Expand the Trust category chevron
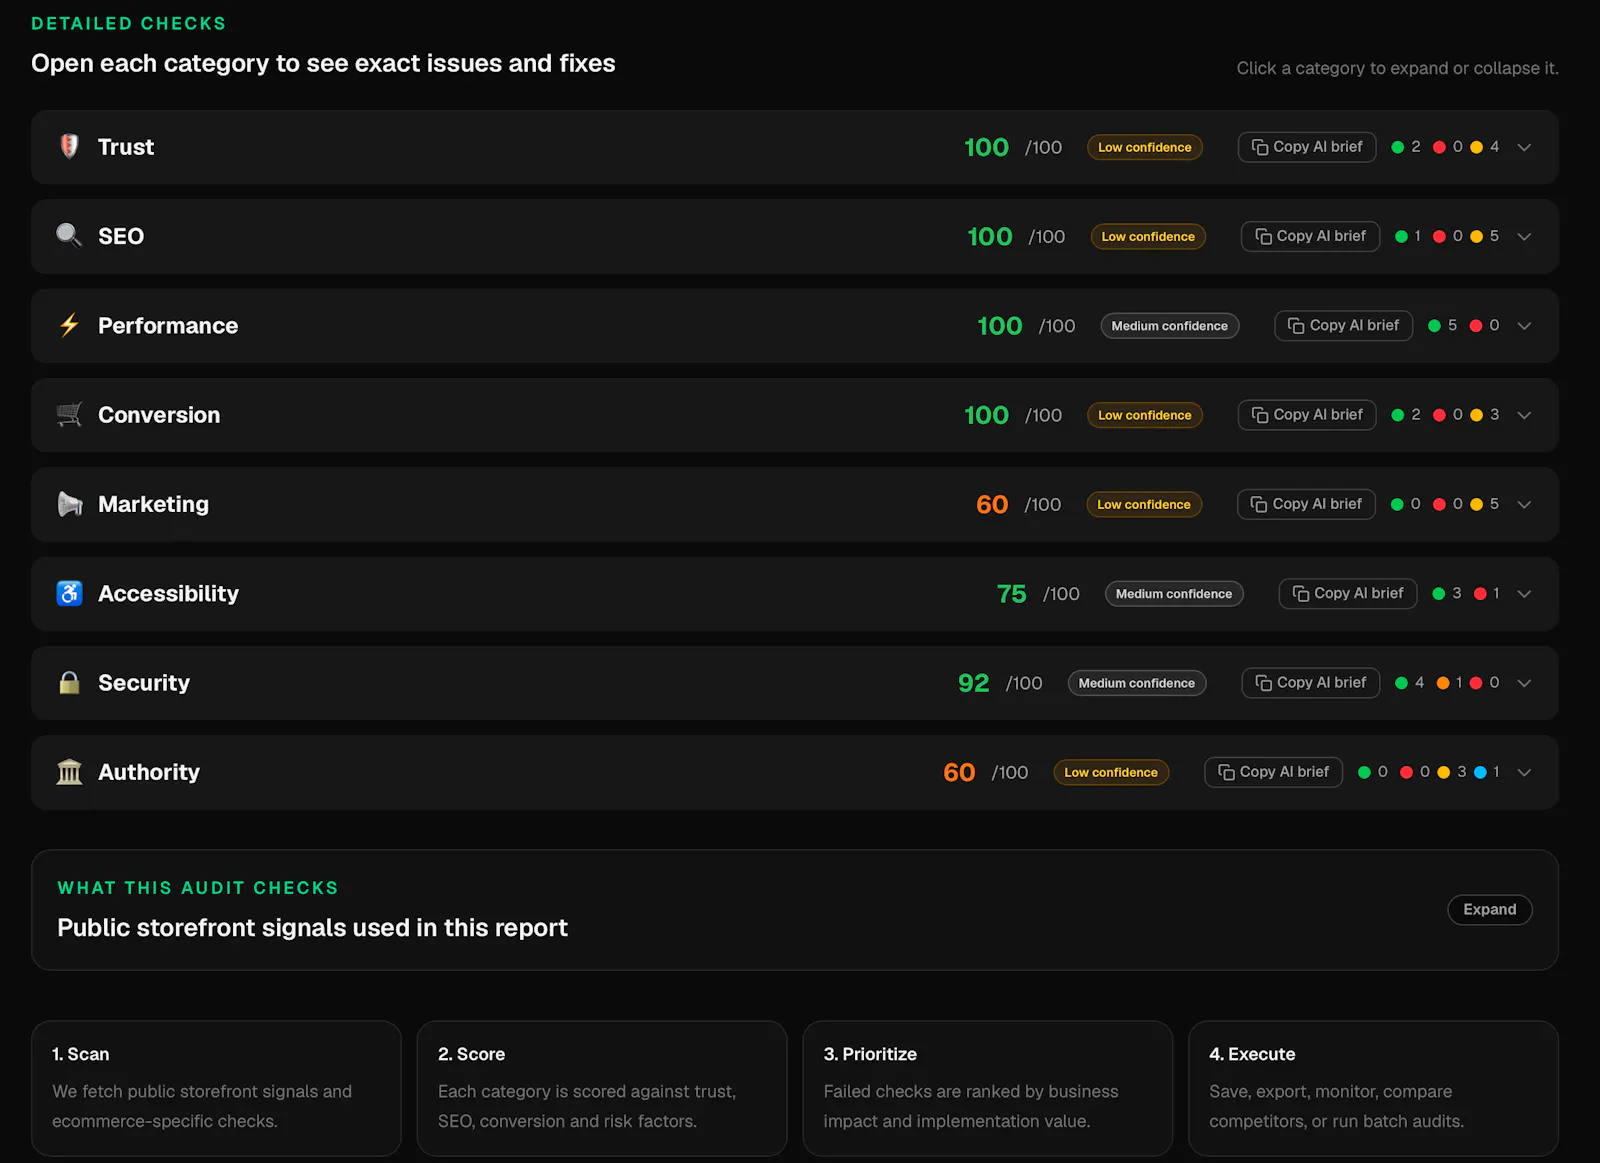1600x1163 pixels. click(x=1524, y=147)
